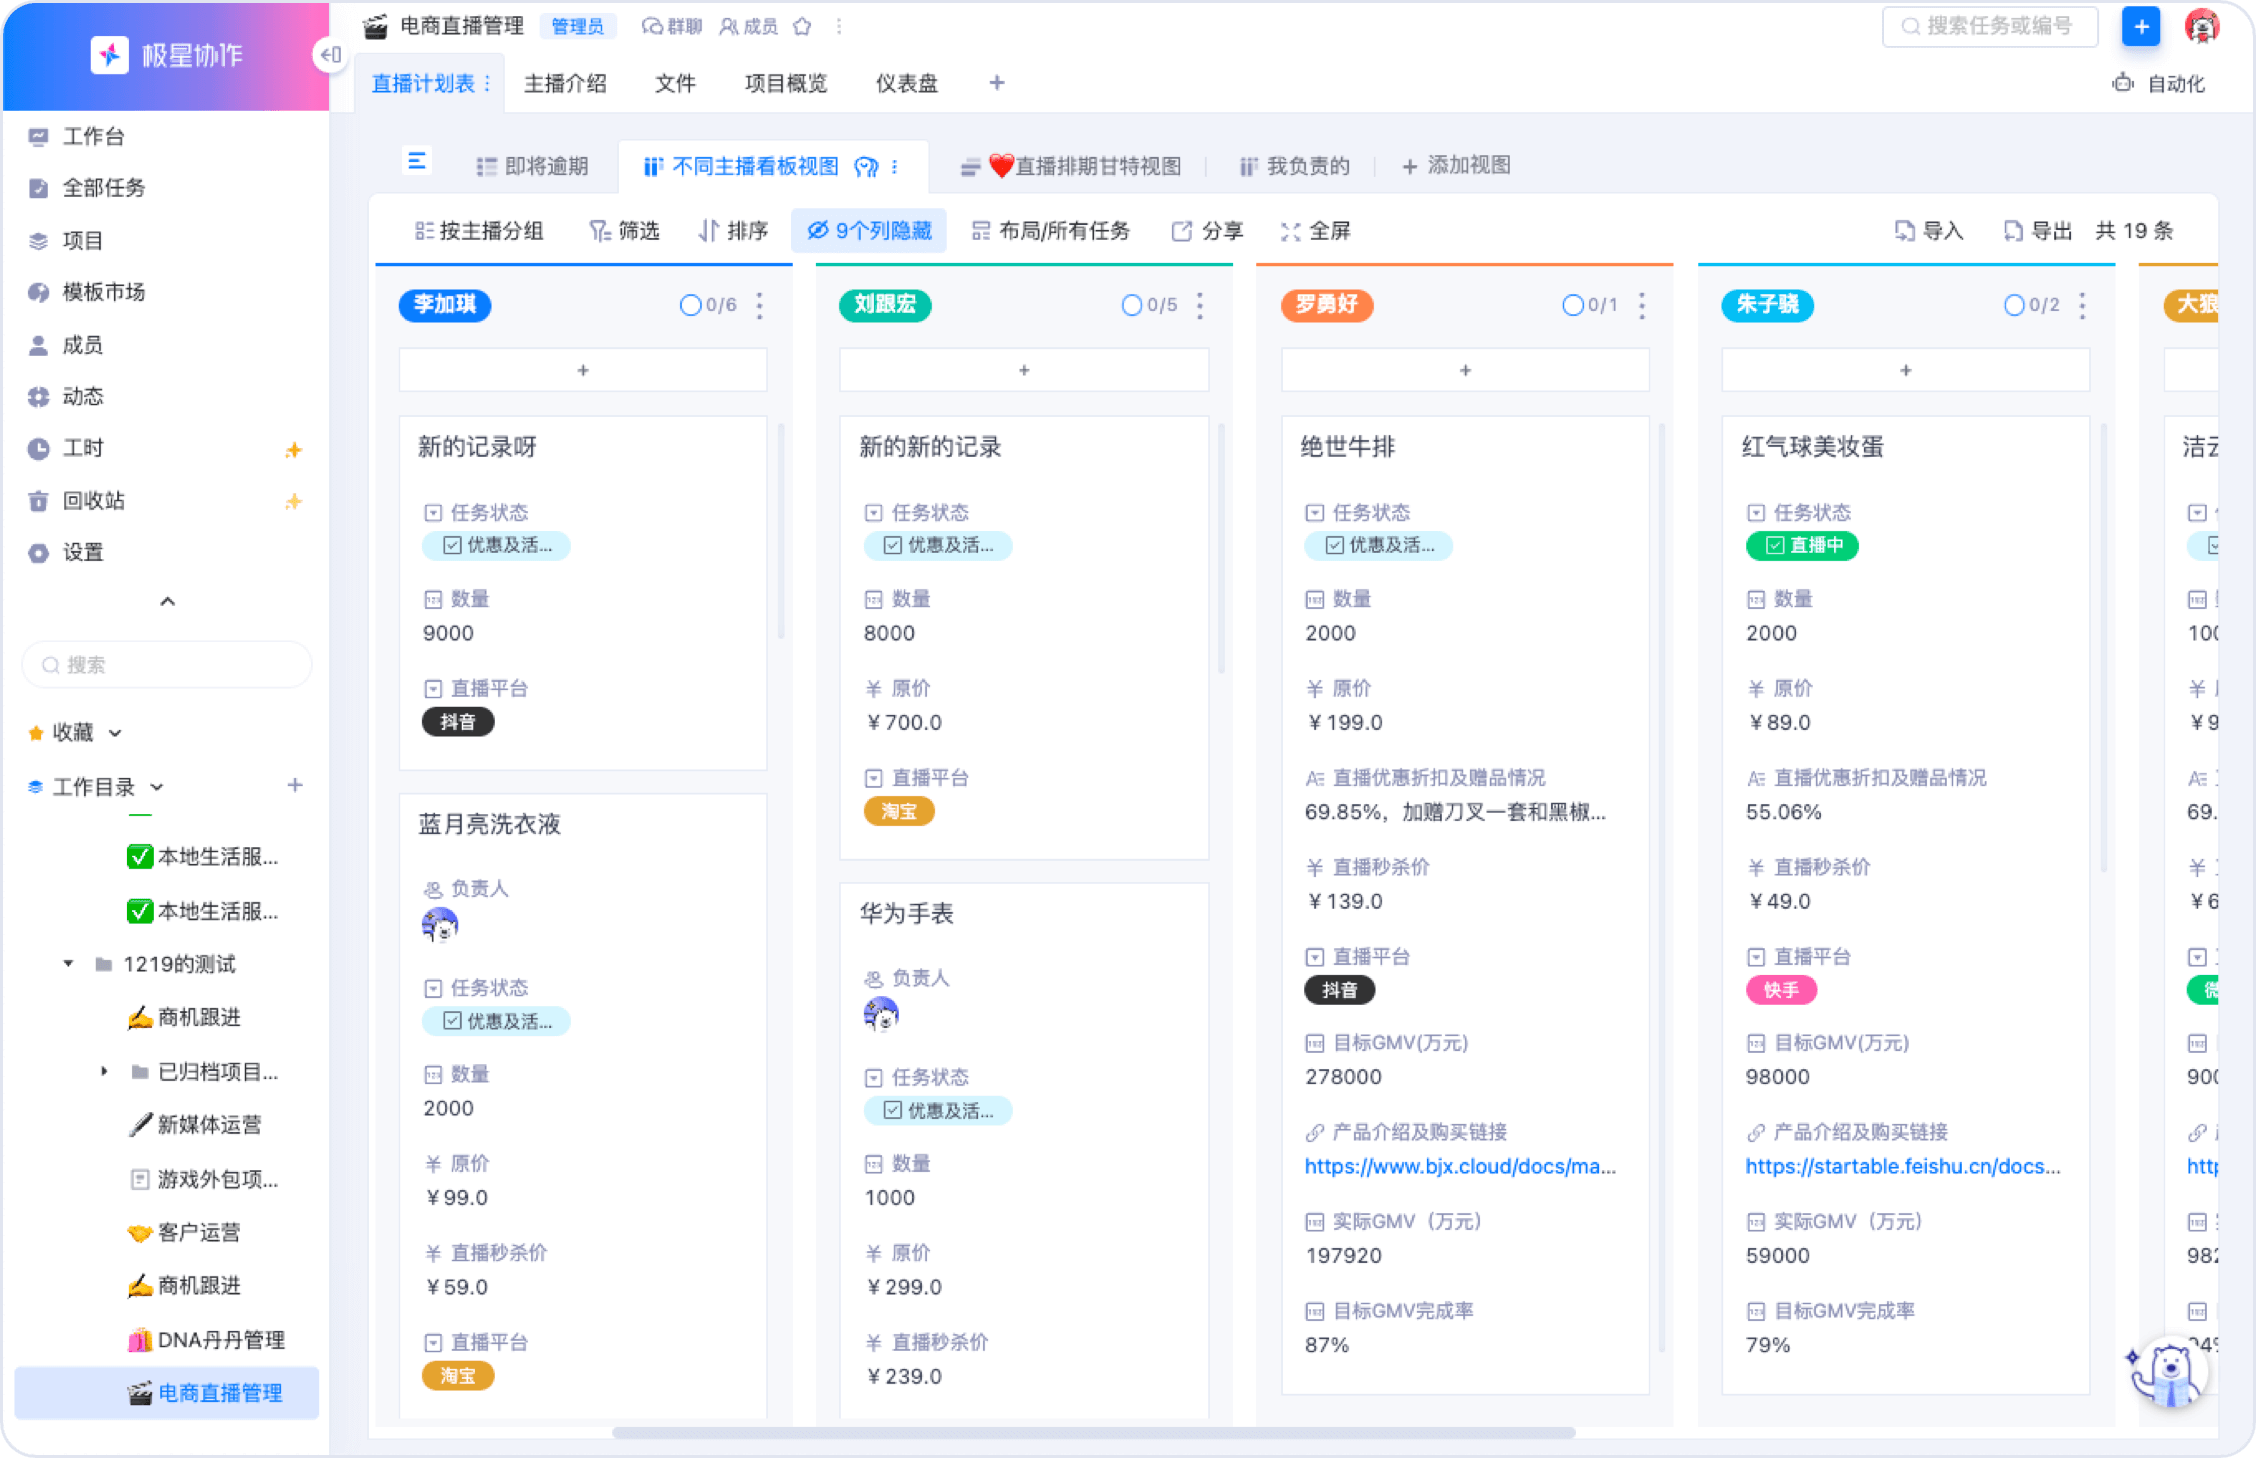Image resolution: width=2256 pixels, height=1458 pixels.
Task: Click 直播中 status tag on 红气球美妆蛋
Action: [1802, 545]
